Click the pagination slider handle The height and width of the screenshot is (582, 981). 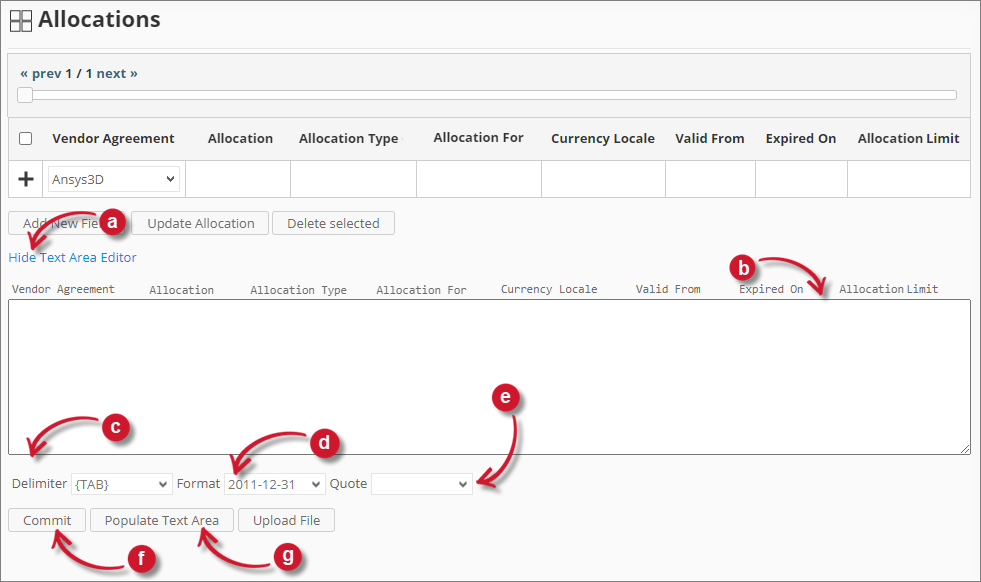tap(25, 95)
